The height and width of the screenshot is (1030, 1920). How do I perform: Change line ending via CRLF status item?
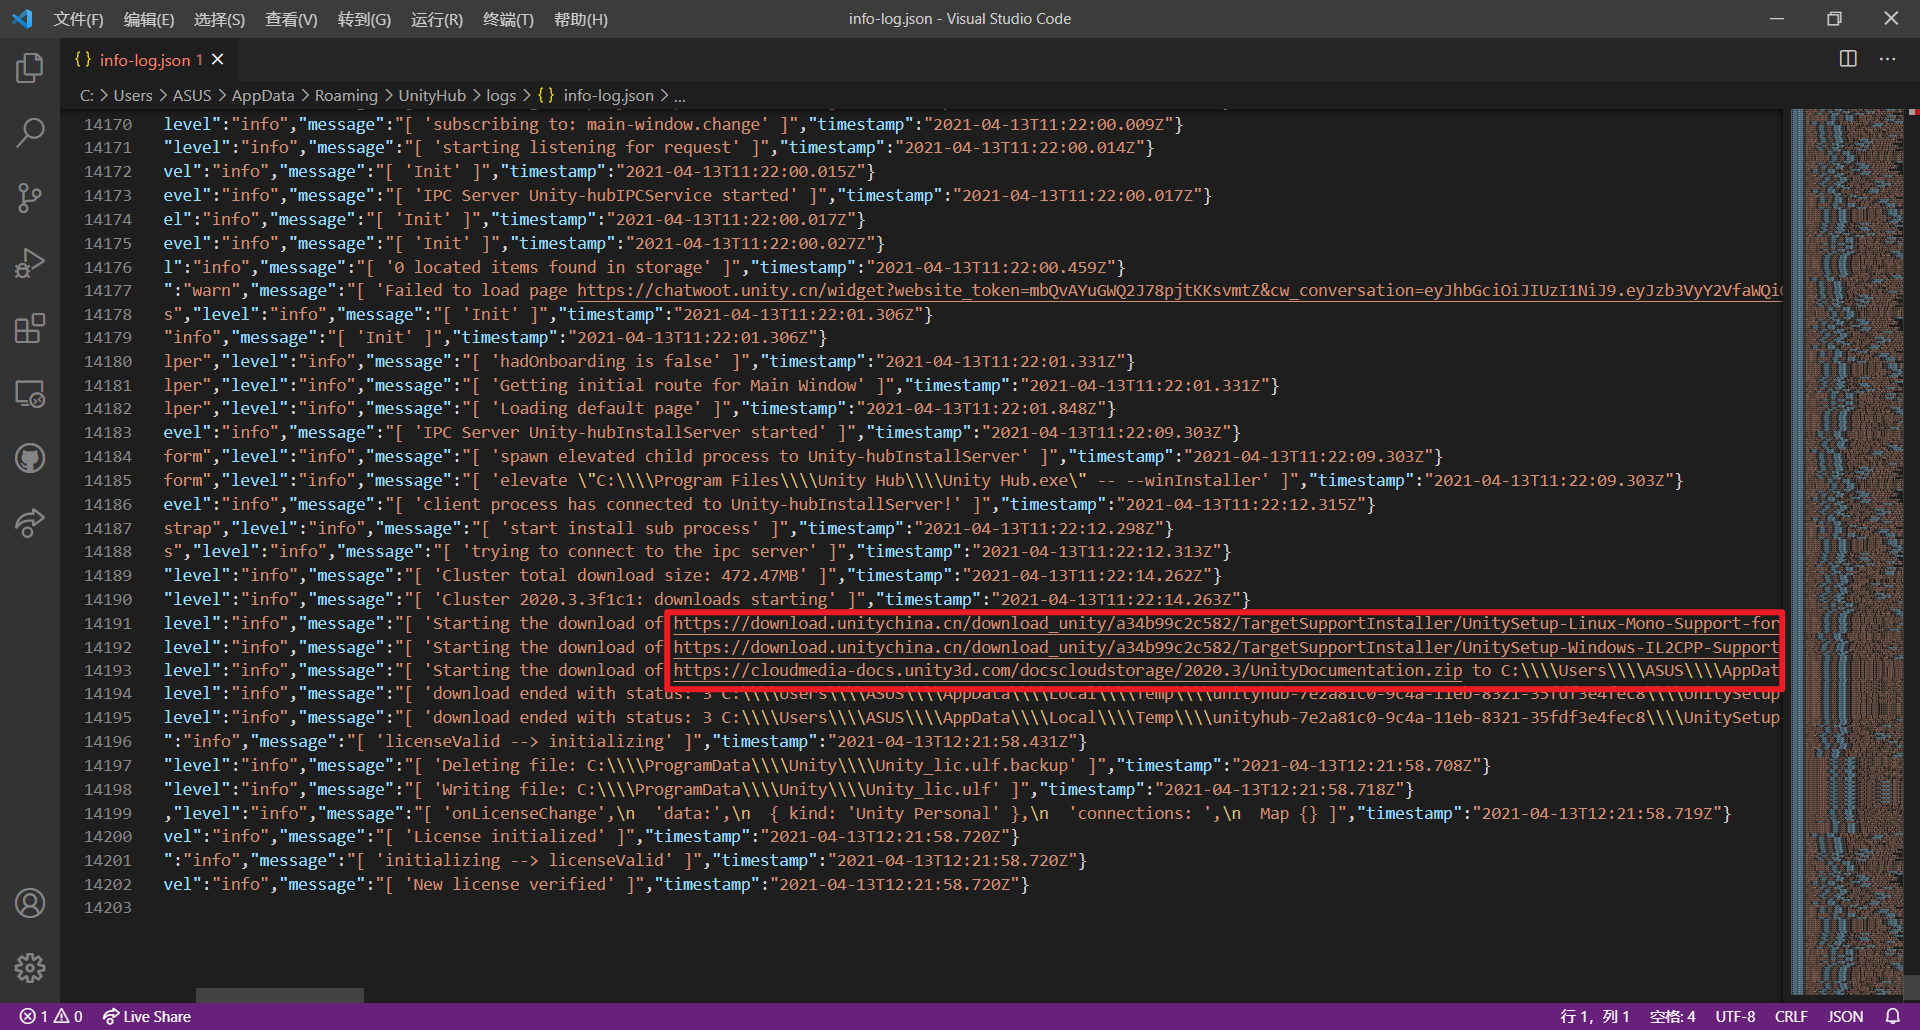pos(1791,1016)
